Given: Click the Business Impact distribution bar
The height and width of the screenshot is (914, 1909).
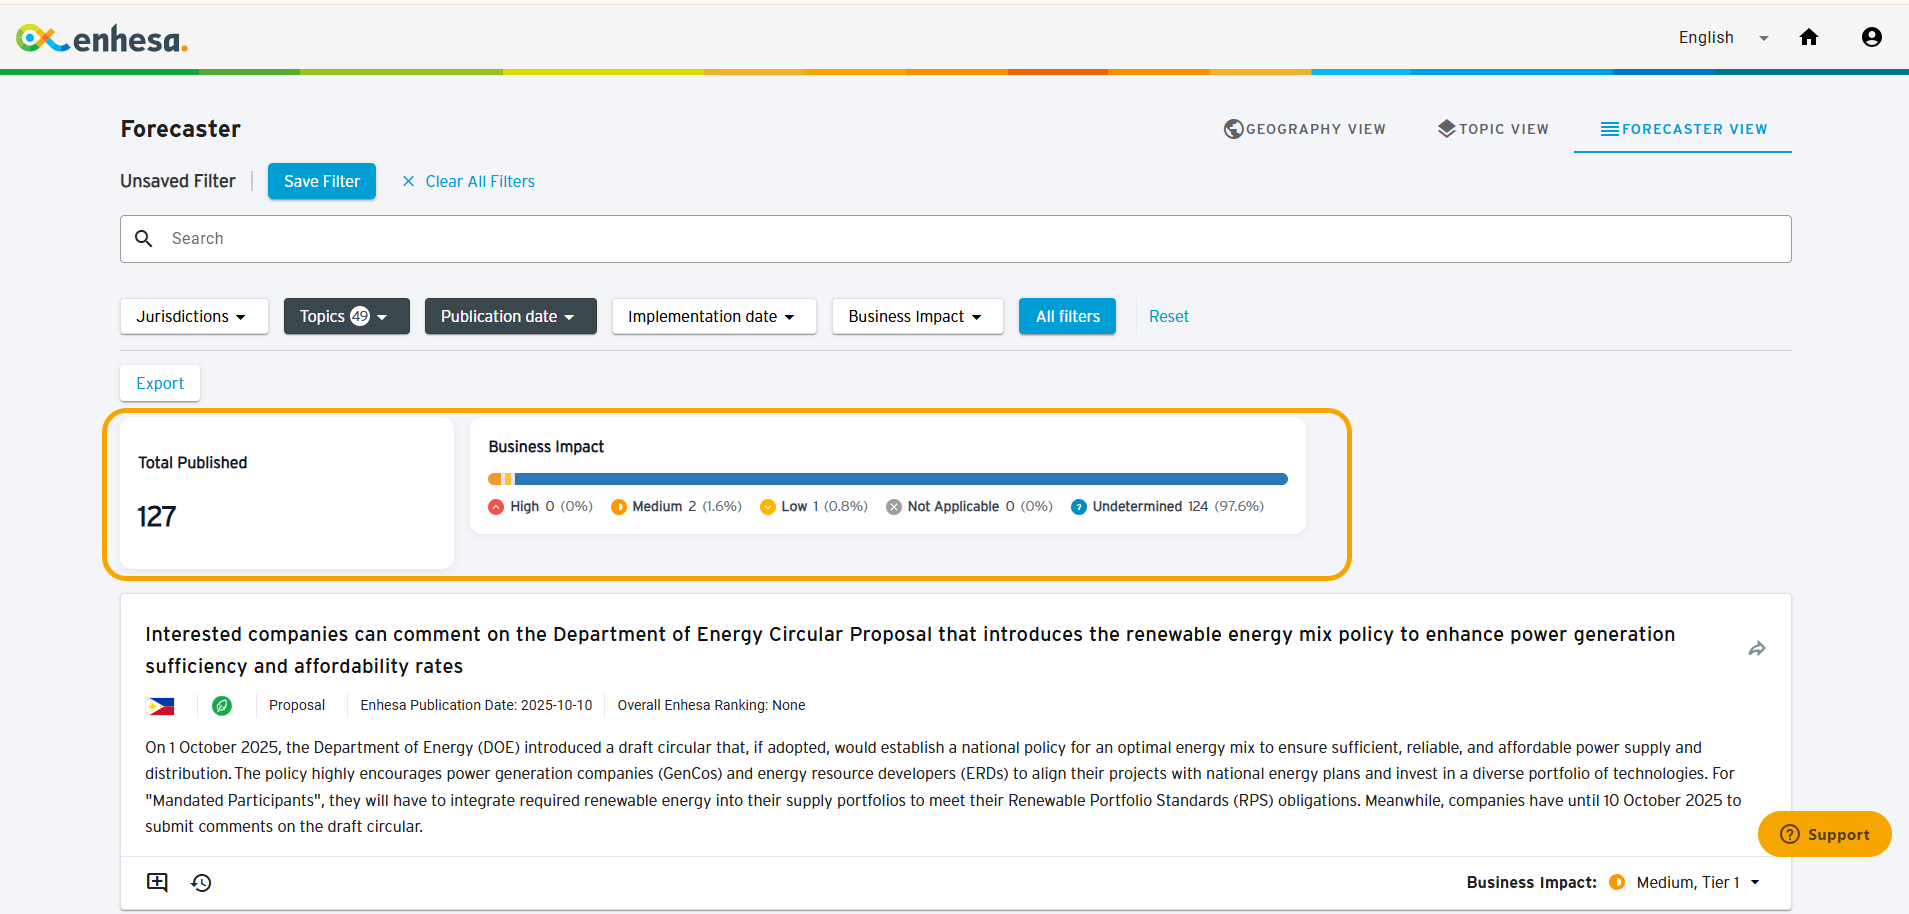Looking at the screenshot, I should 888,479.
